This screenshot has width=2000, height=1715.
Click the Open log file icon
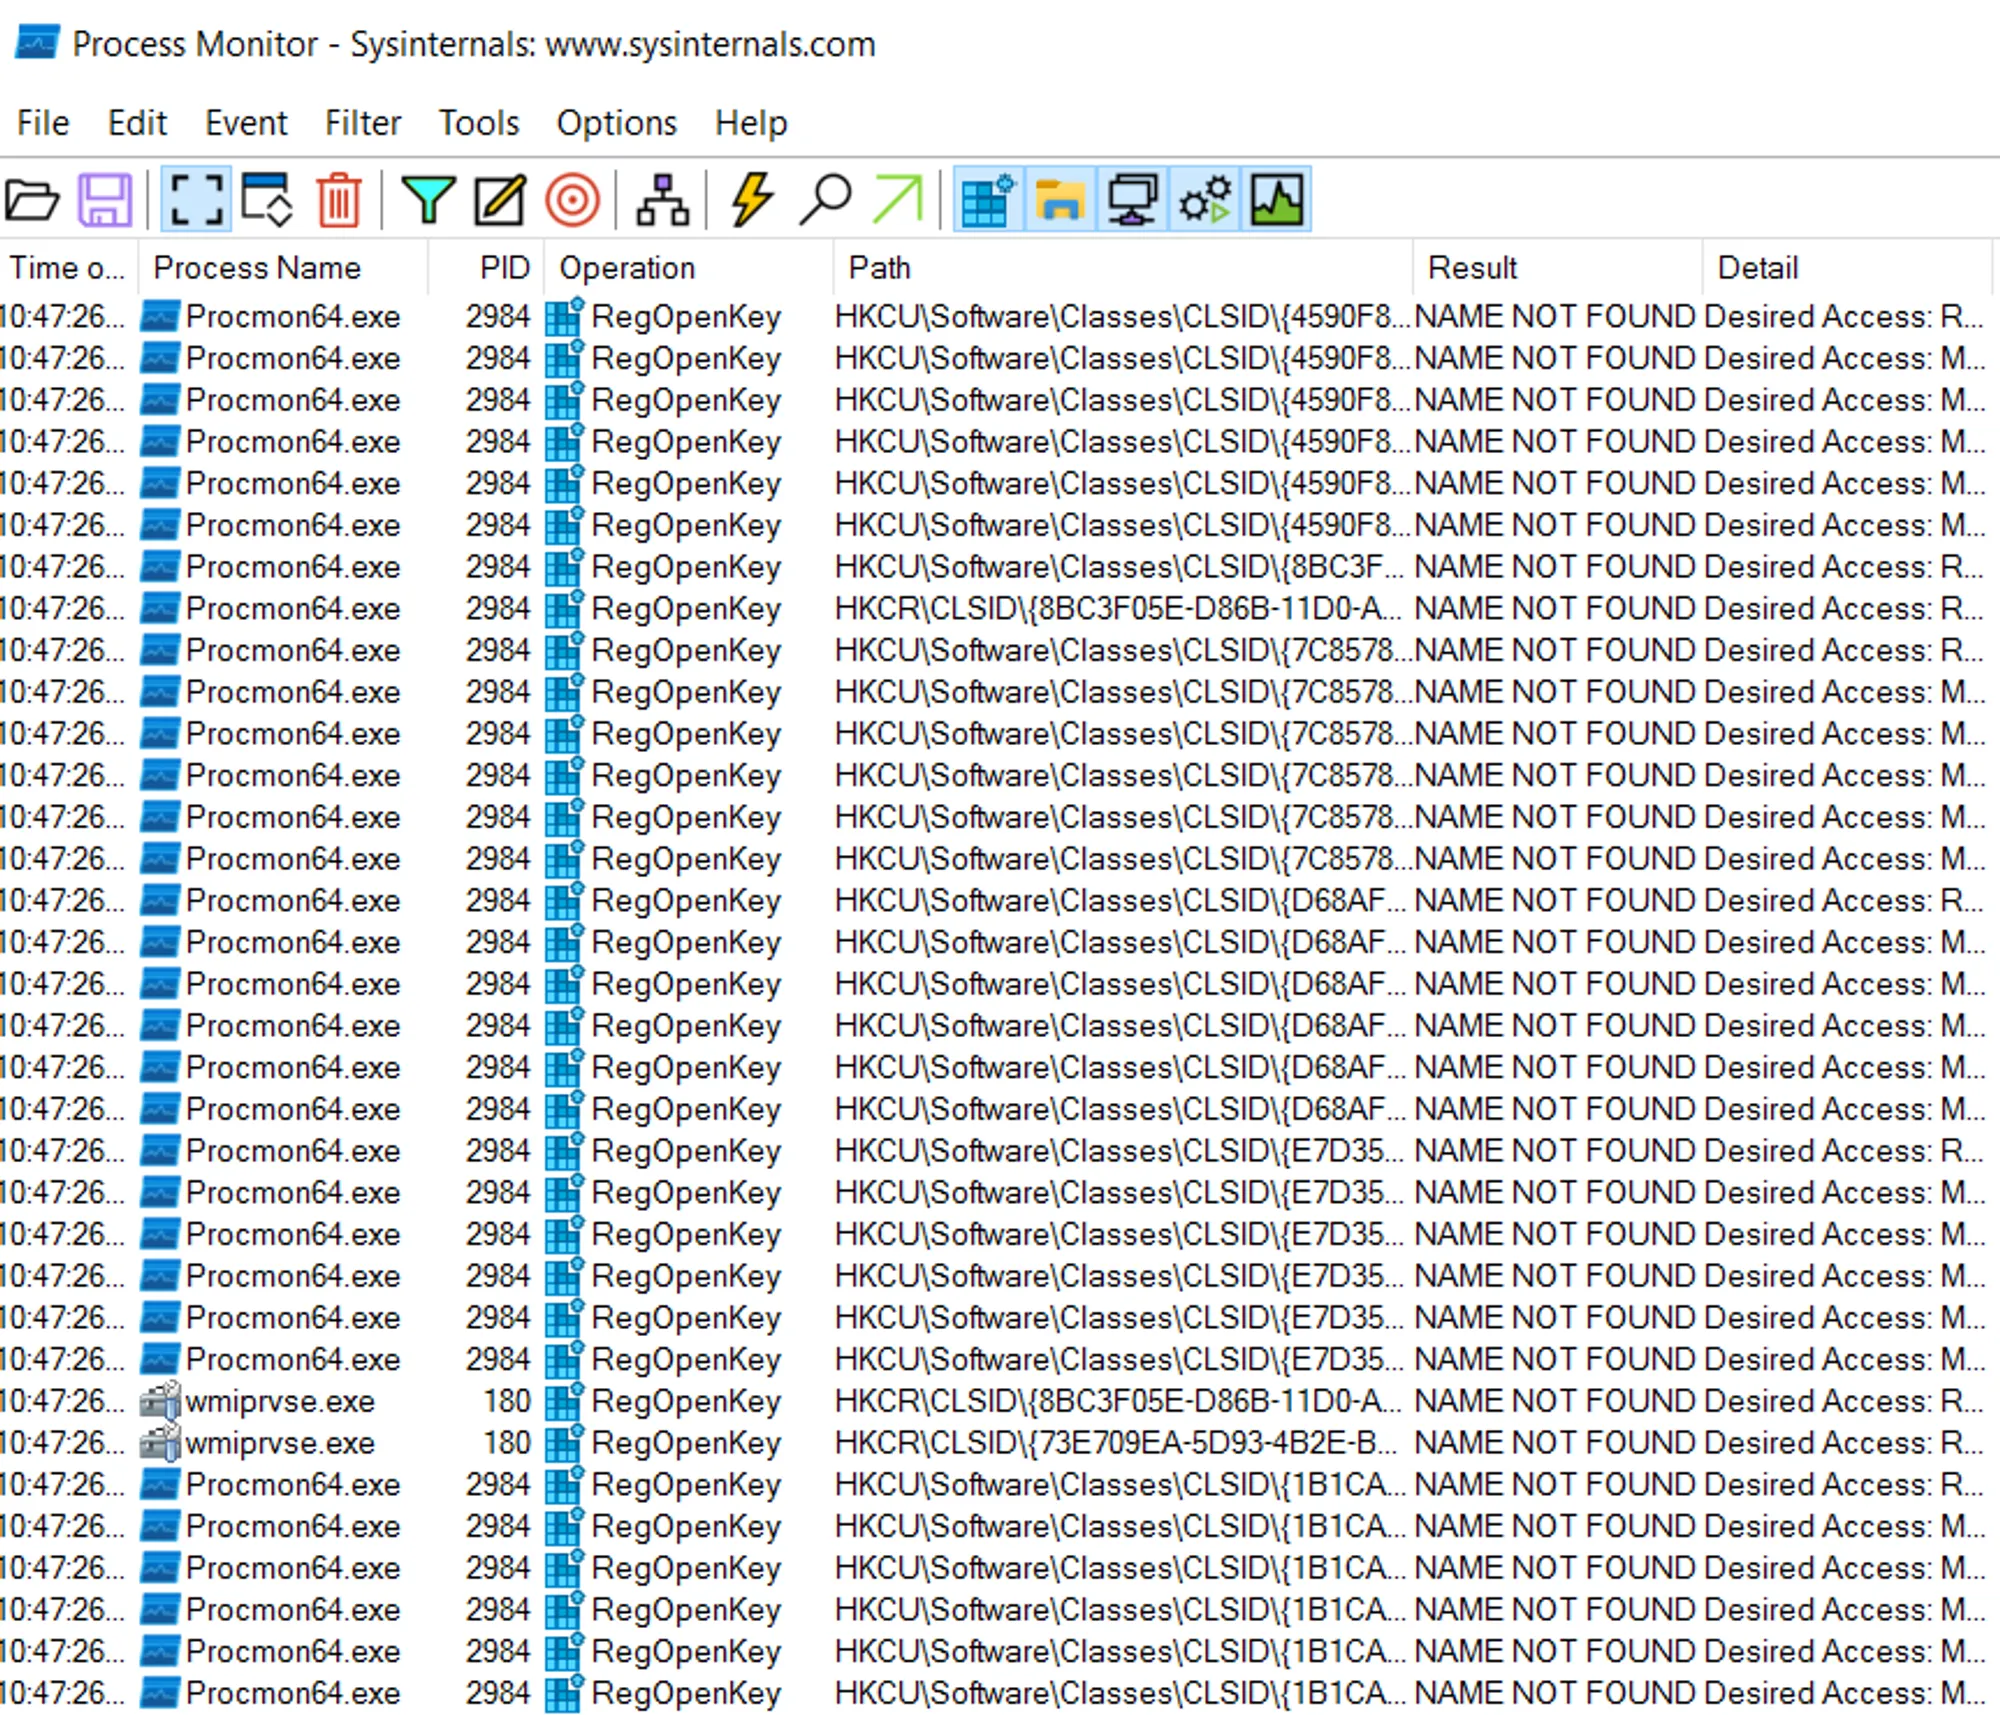(32, 200)
